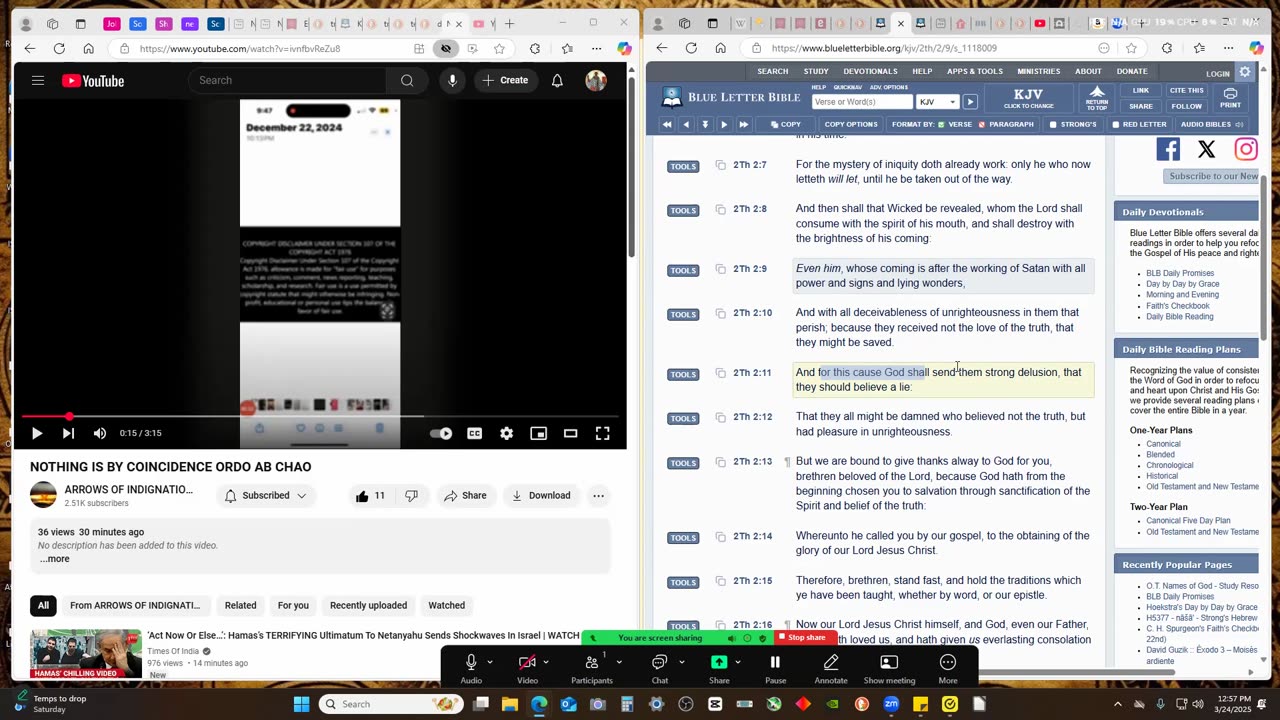1280x720 pixels.
Task: Open the Windows Start menu
Action: click(x=301, y=704)
